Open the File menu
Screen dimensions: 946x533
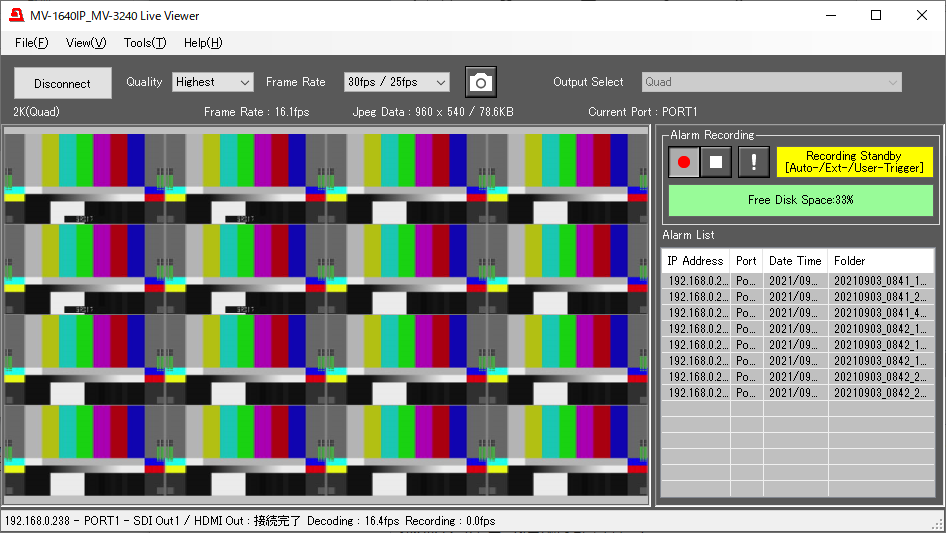pyautogui.click(x=31, y=43)
